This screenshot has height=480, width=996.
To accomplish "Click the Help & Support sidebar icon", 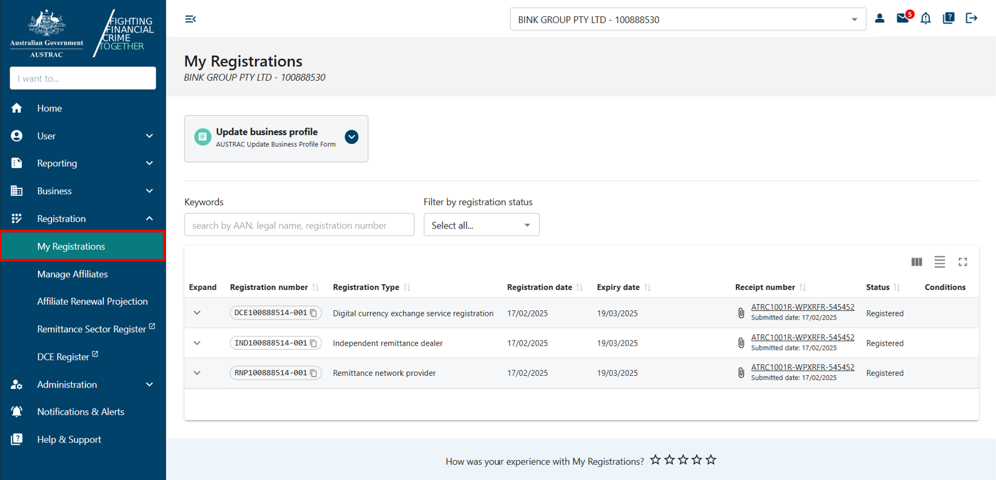I will (17, 439).
